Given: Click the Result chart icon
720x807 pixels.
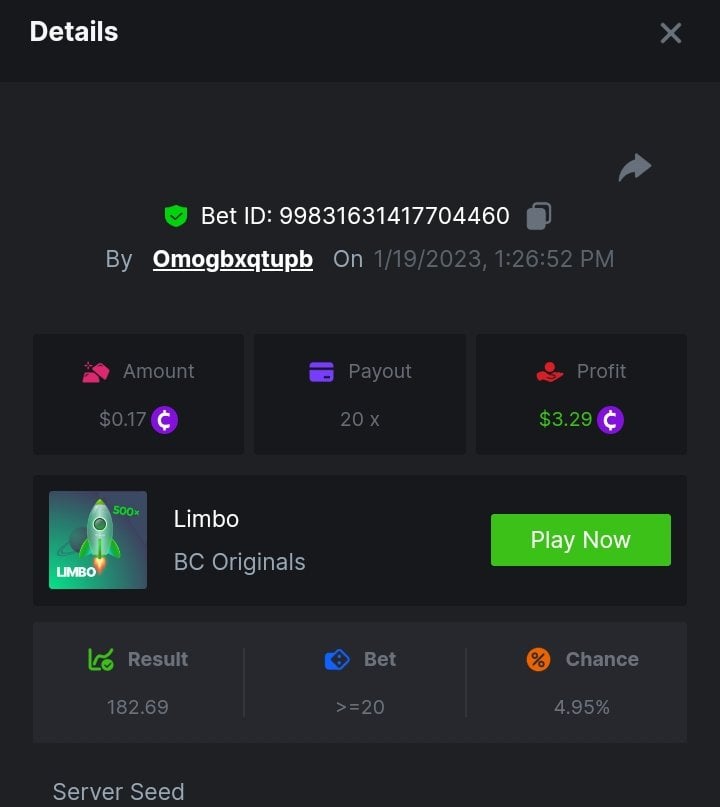Looking at the screenshot, I should point(101,659).
